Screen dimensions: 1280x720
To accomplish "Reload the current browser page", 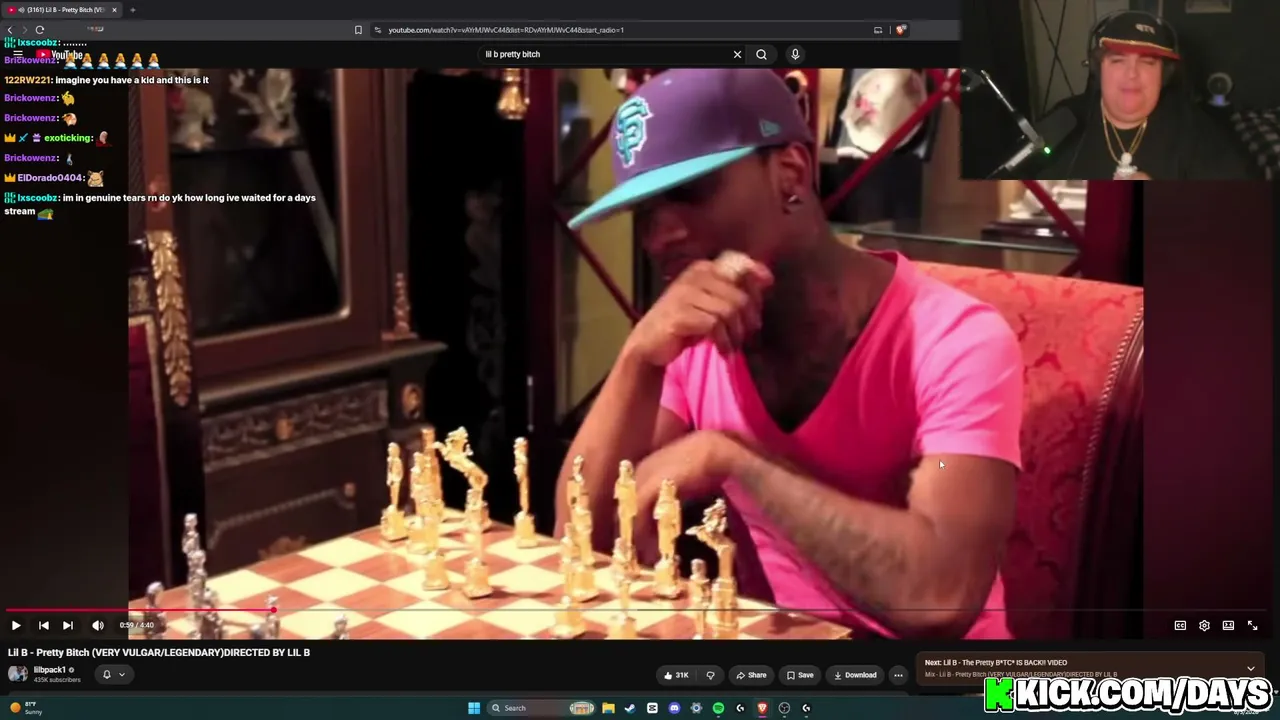I will coord(40,30).
